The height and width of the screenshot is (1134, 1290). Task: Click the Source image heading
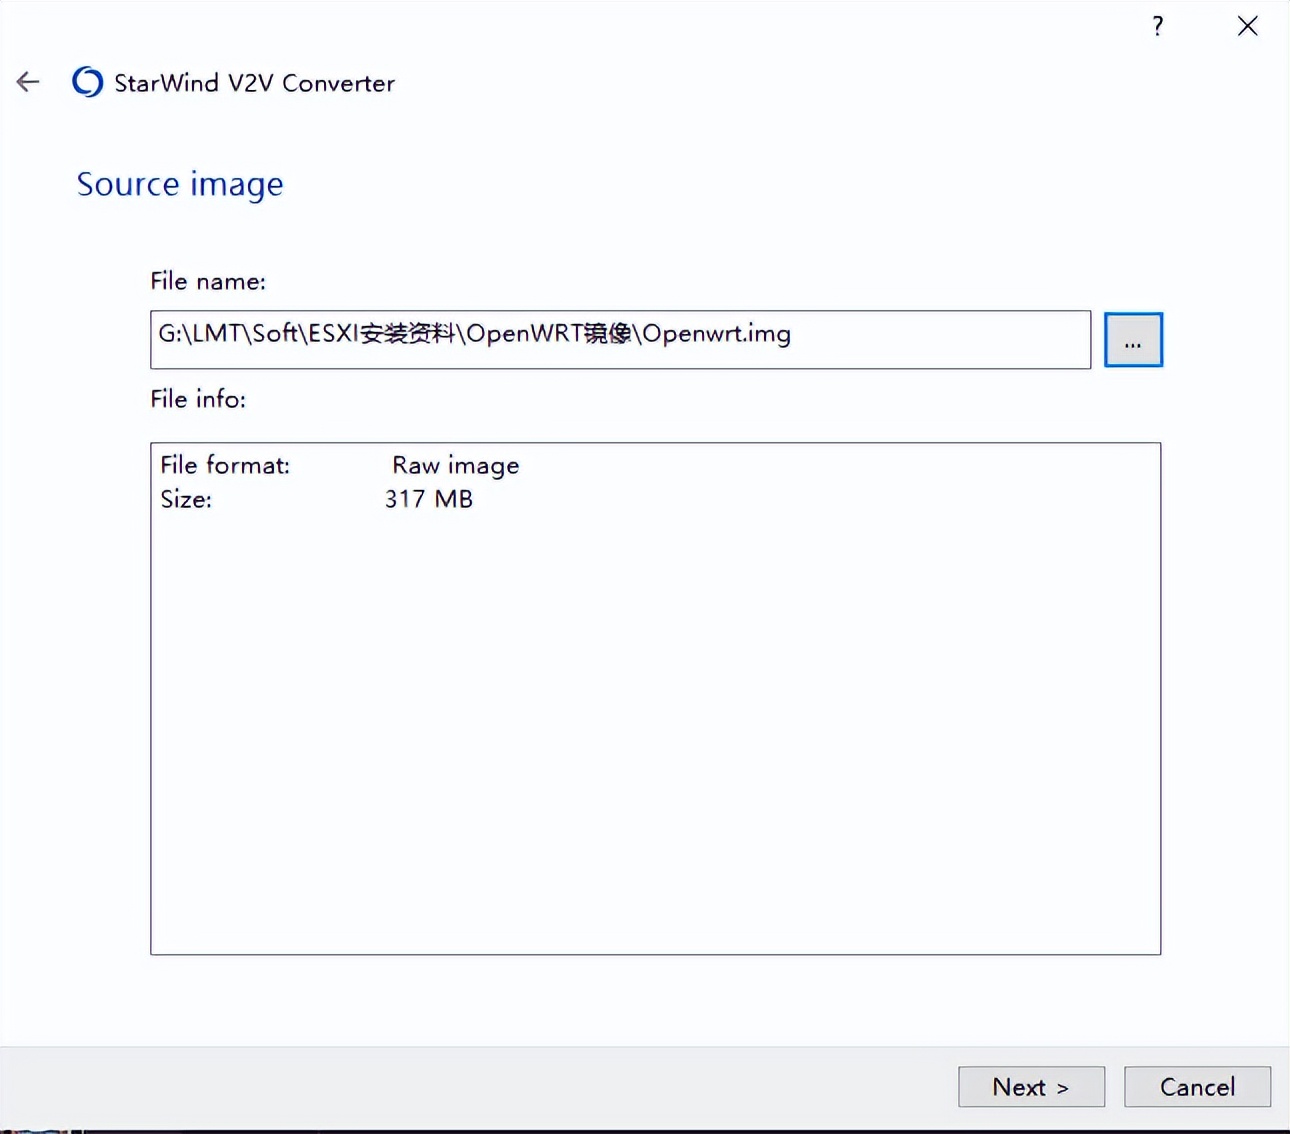(x=180, y=184)
